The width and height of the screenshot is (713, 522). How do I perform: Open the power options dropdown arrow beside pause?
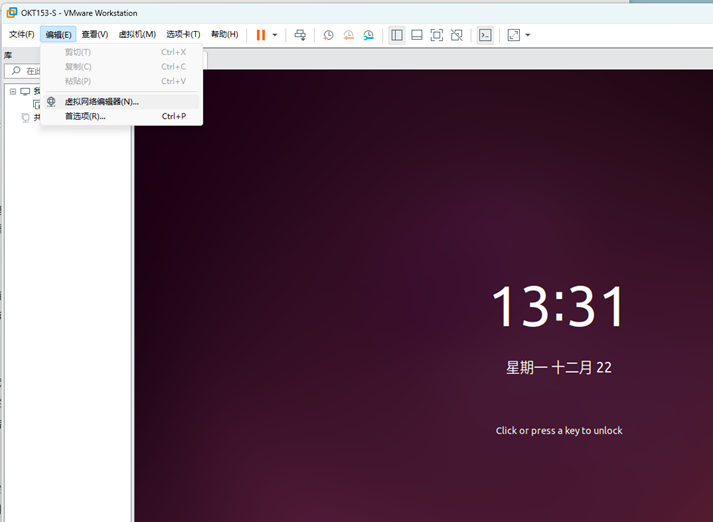275,35
